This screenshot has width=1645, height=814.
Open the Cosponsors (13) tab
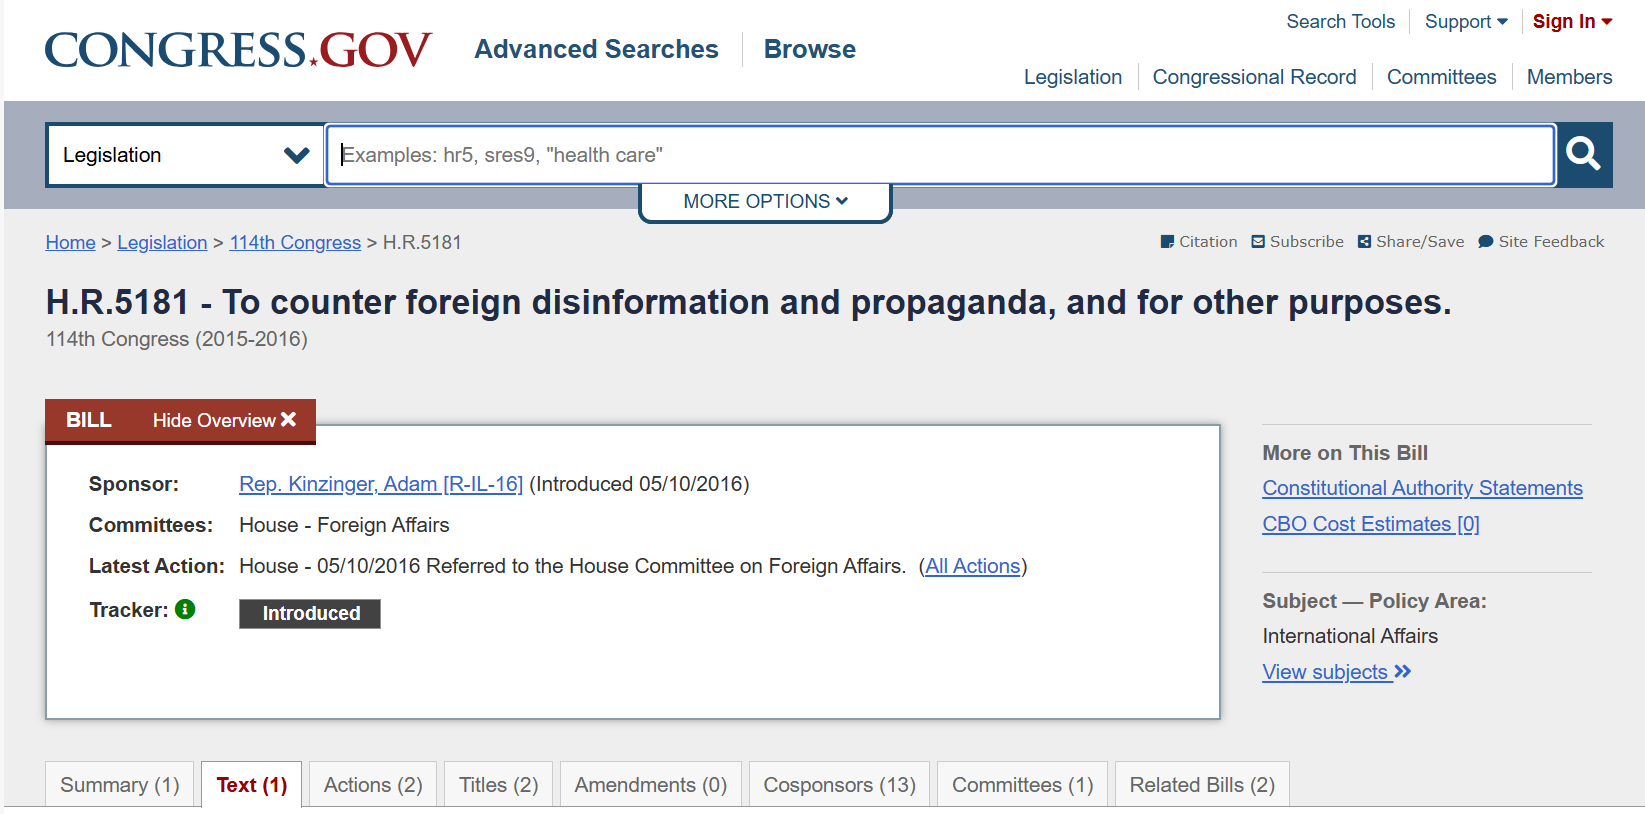coord(840,785)
